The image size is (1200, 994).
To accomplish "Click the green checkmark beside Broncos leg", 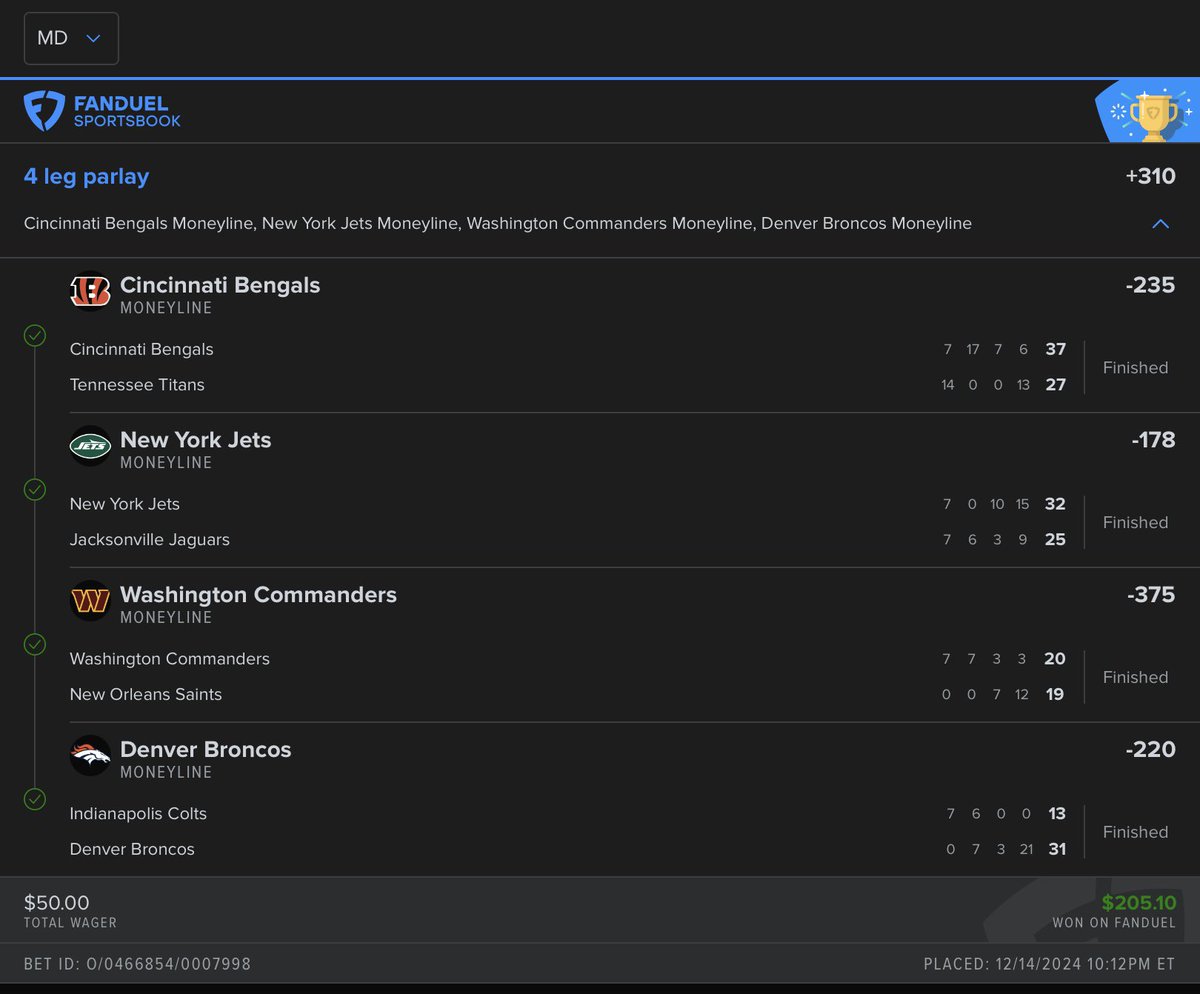I will [x=35, y=799].
